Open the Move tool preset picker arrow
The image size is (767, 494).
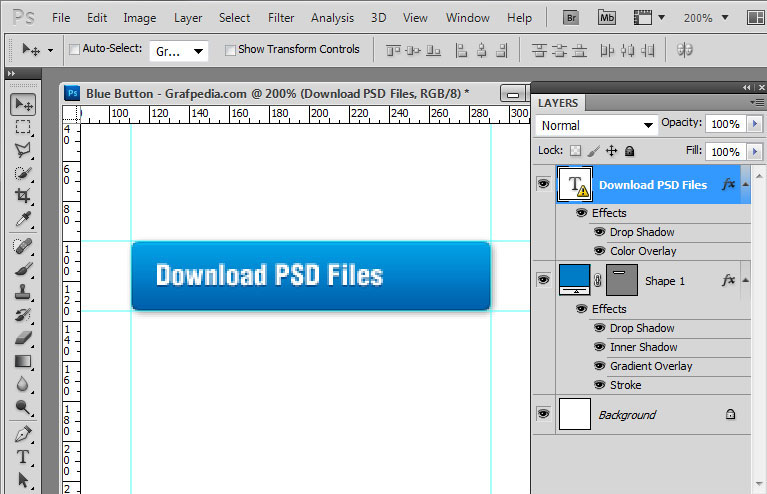coord(50,50)
